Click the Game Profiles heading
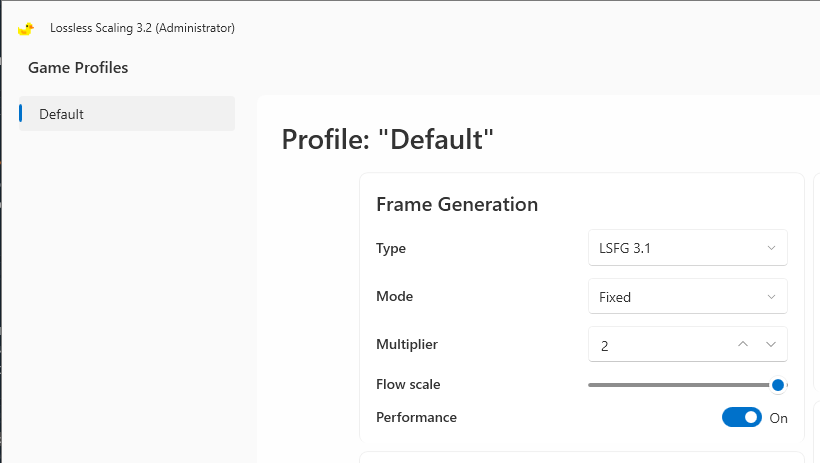Image resolution: width=820 pixels, height=463 pixels. (x=78, y=67)
